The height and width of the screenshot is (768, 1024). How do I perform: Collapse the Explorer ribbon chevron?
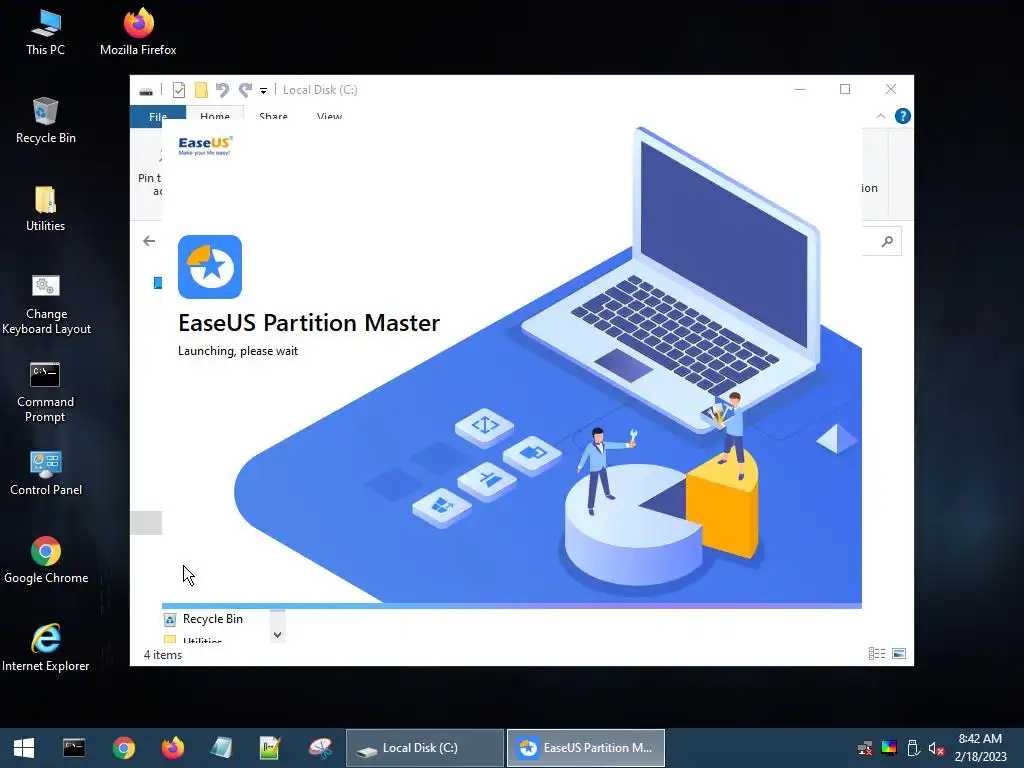coord(881,116)
